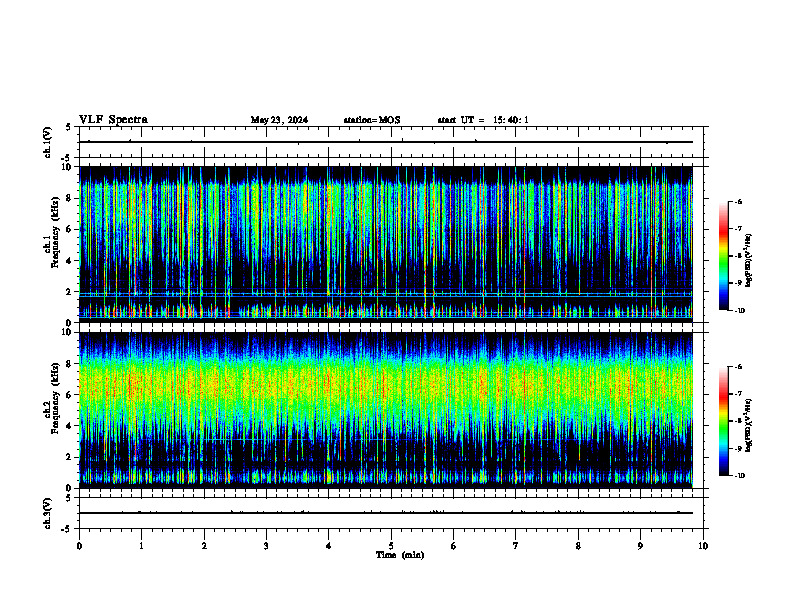Click the ch.3 voltage trace strip
792x612 pixels.
pos(391,513)
